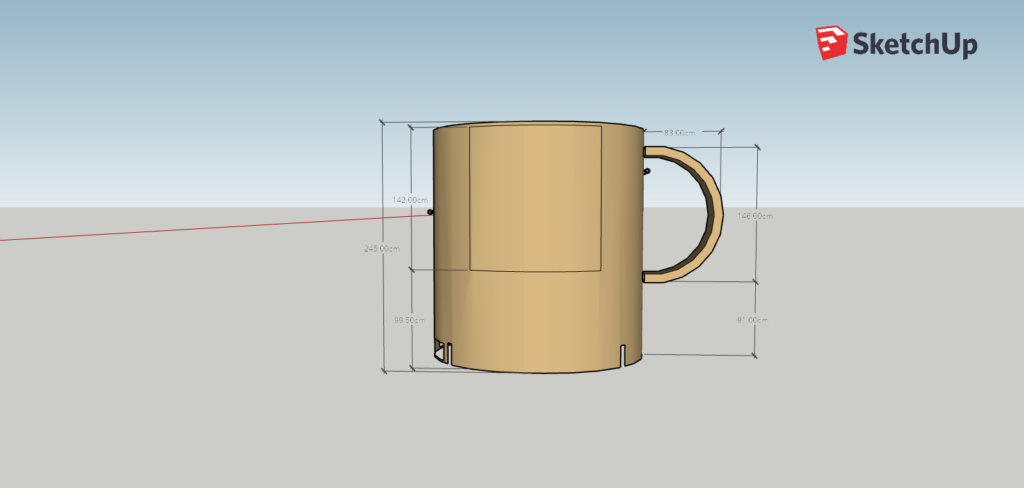Click the 146.00cm handle height dimension
This screenshot has height=488, width=1024.
(754, 215)
